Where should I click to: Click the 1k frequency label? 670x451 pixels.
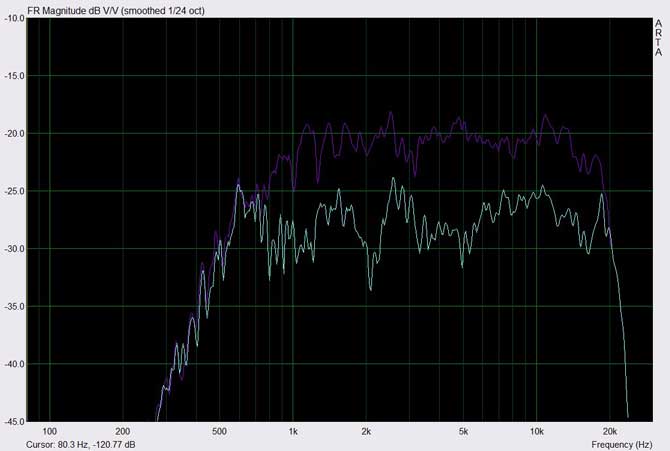pos(293,432)
